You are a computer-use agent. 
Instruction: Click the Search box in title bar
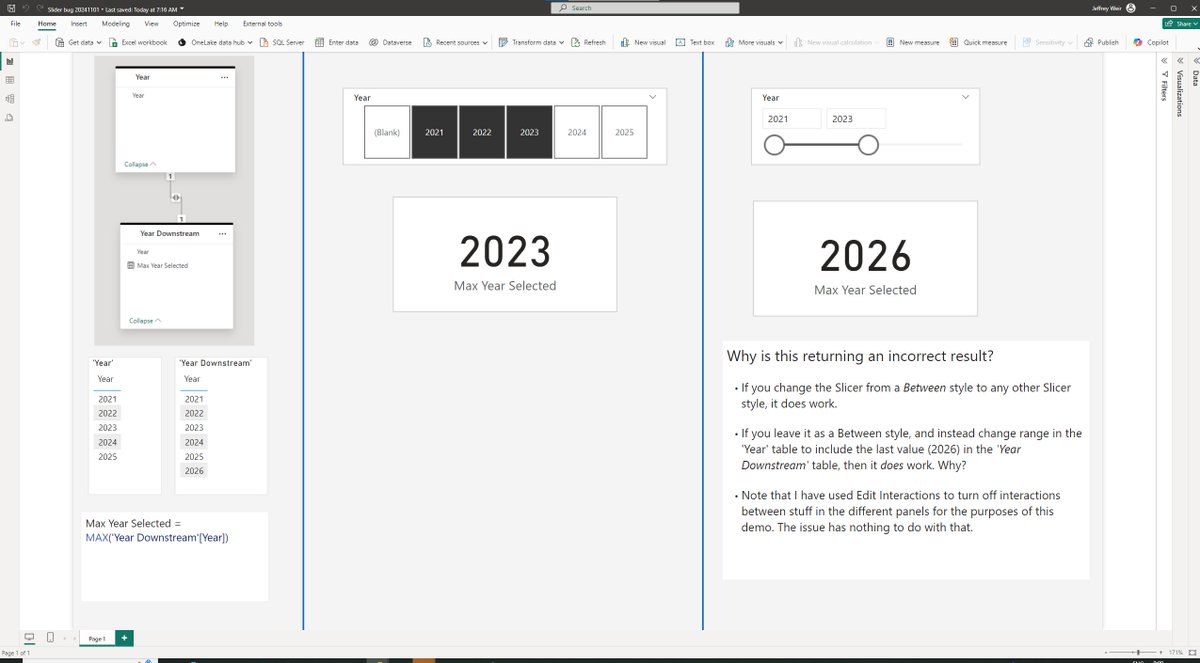[x=646, y=7]
